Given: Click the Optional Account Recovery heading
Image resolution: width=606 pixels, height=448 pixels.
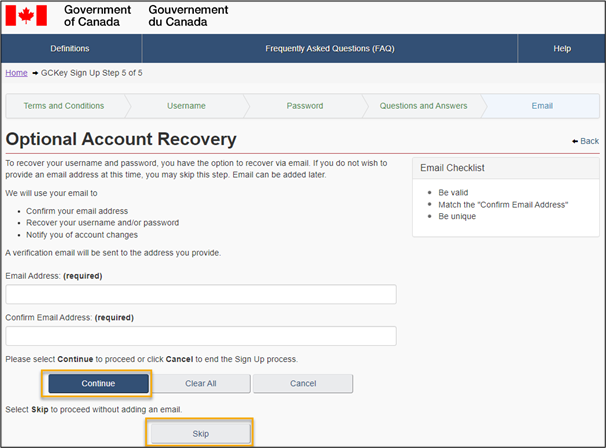Looking at the screenshot, I should pos(121,139).
